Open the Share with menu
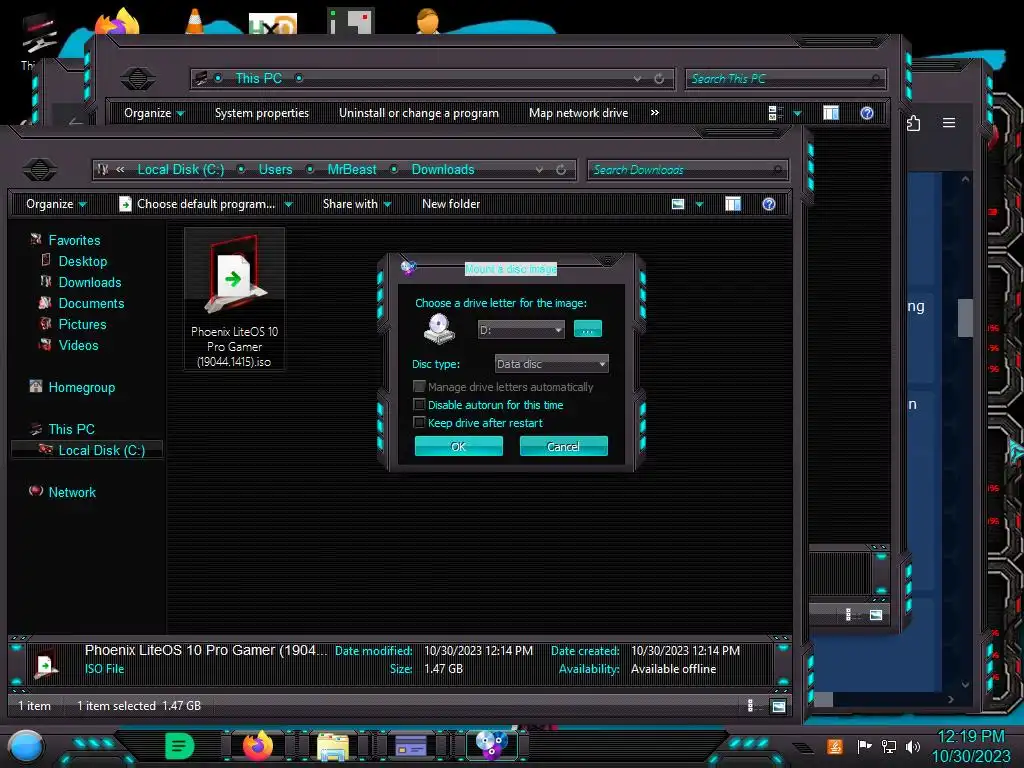The height and width of the screenshot is (768, 1024). [x=357, y=204]
